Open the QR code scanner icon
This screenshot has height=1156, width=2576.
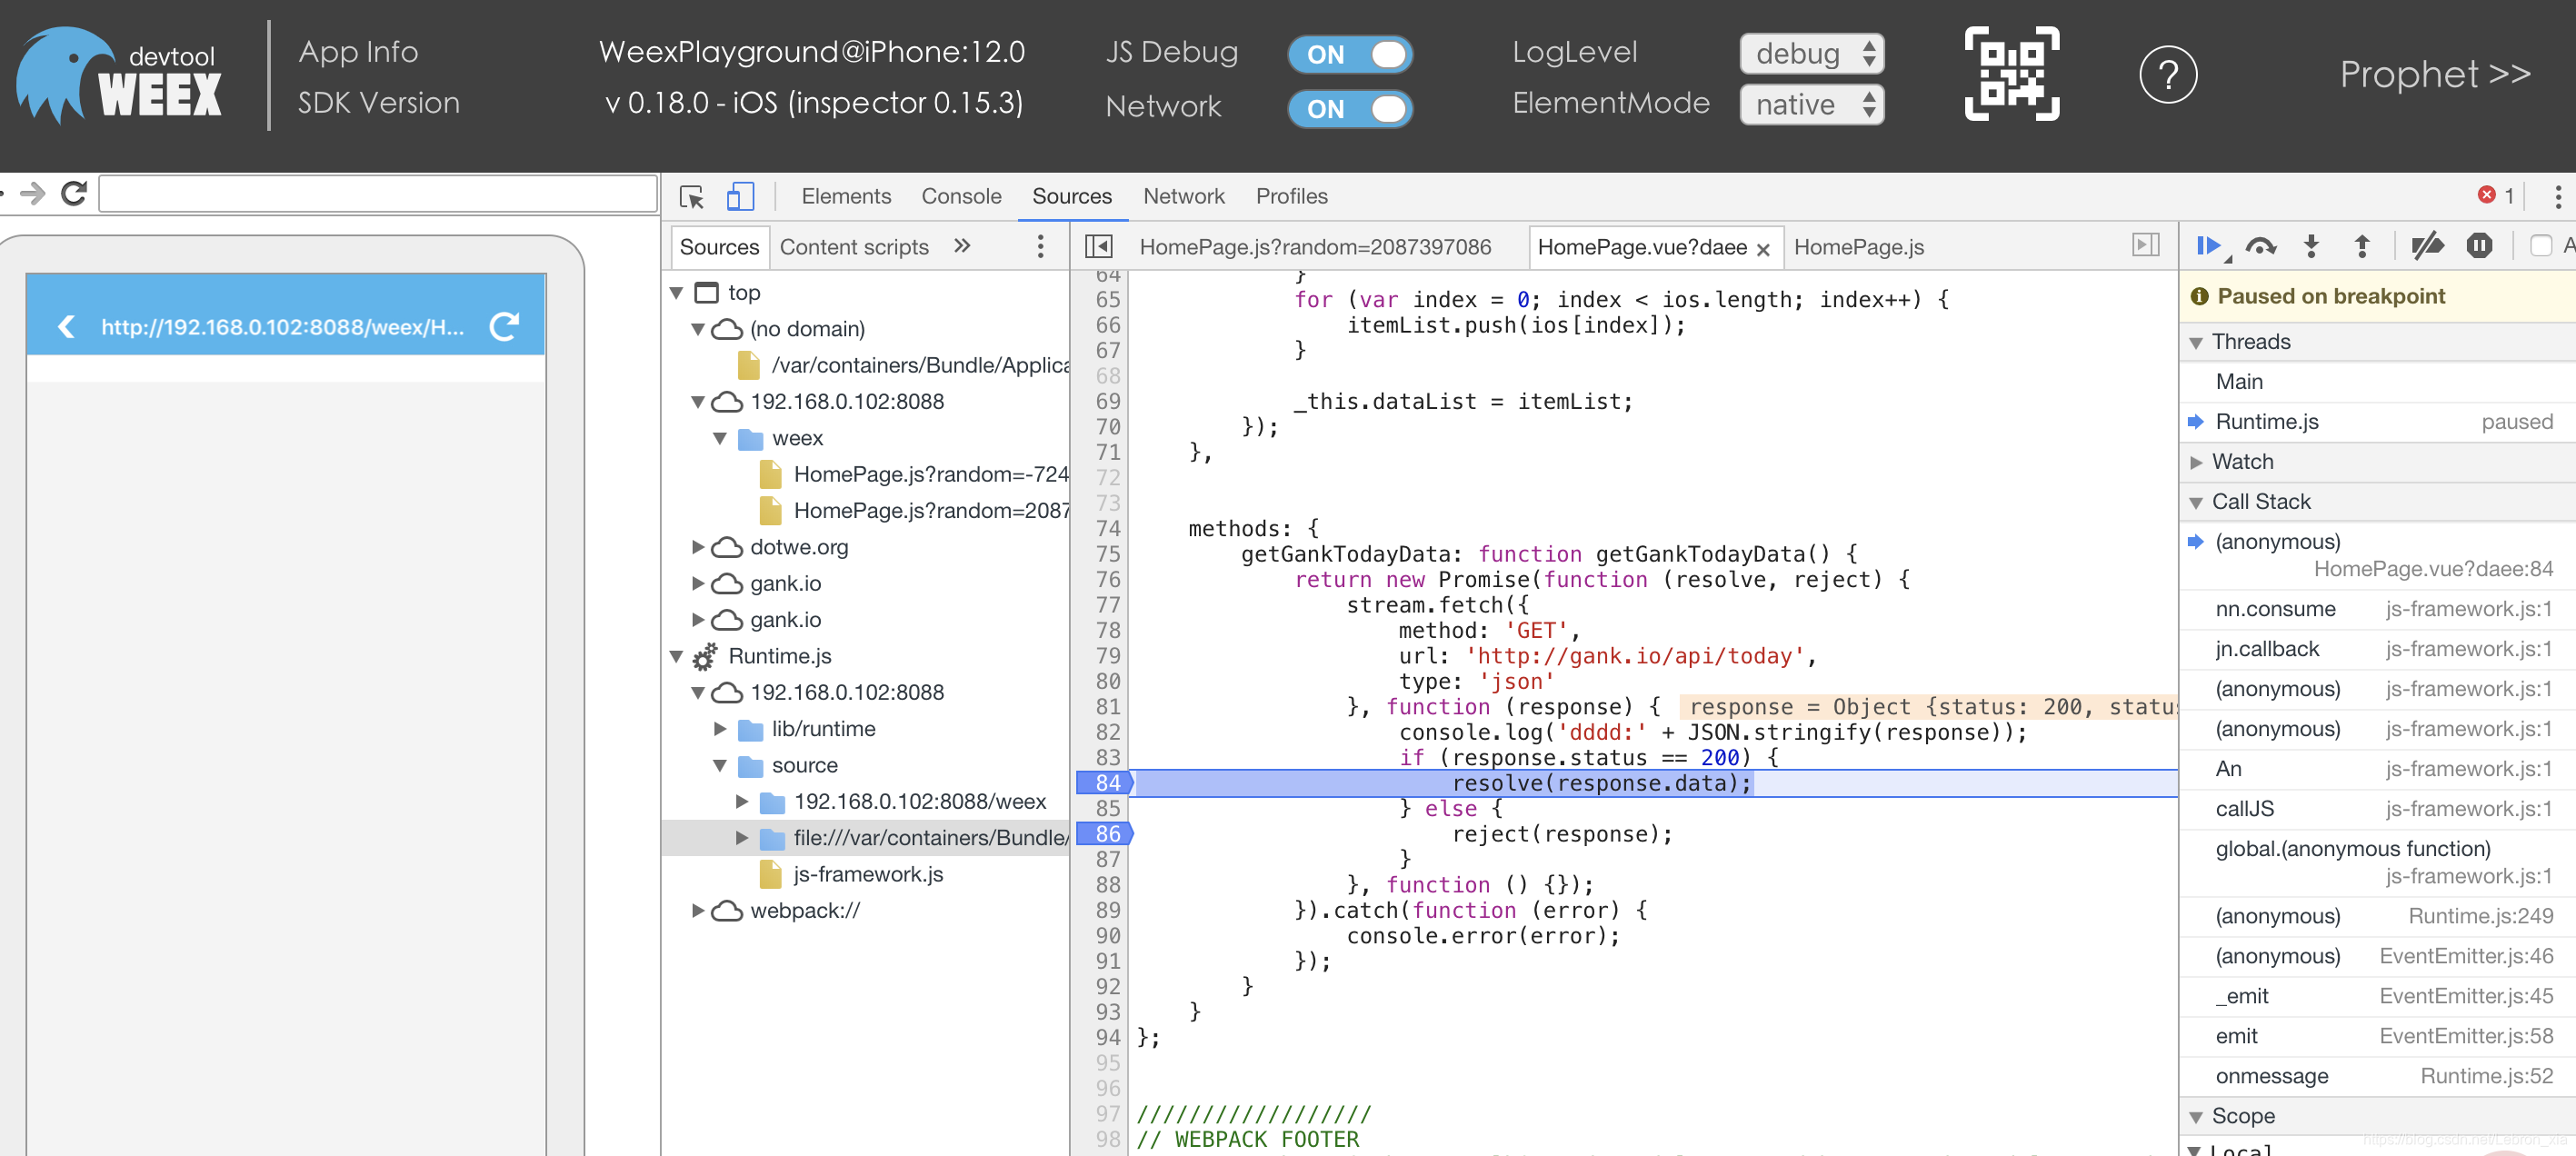tap(2011, 74)
